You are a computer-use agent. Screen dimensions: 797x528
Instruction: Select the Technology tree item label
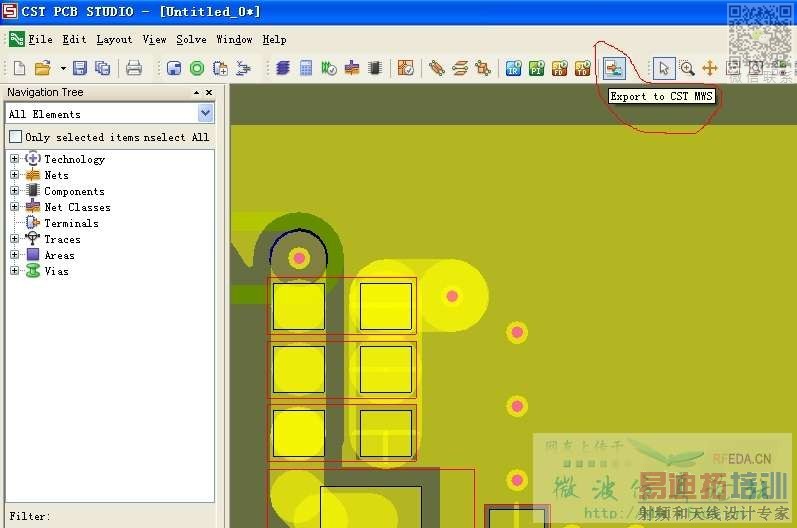(x=74, y=159)
